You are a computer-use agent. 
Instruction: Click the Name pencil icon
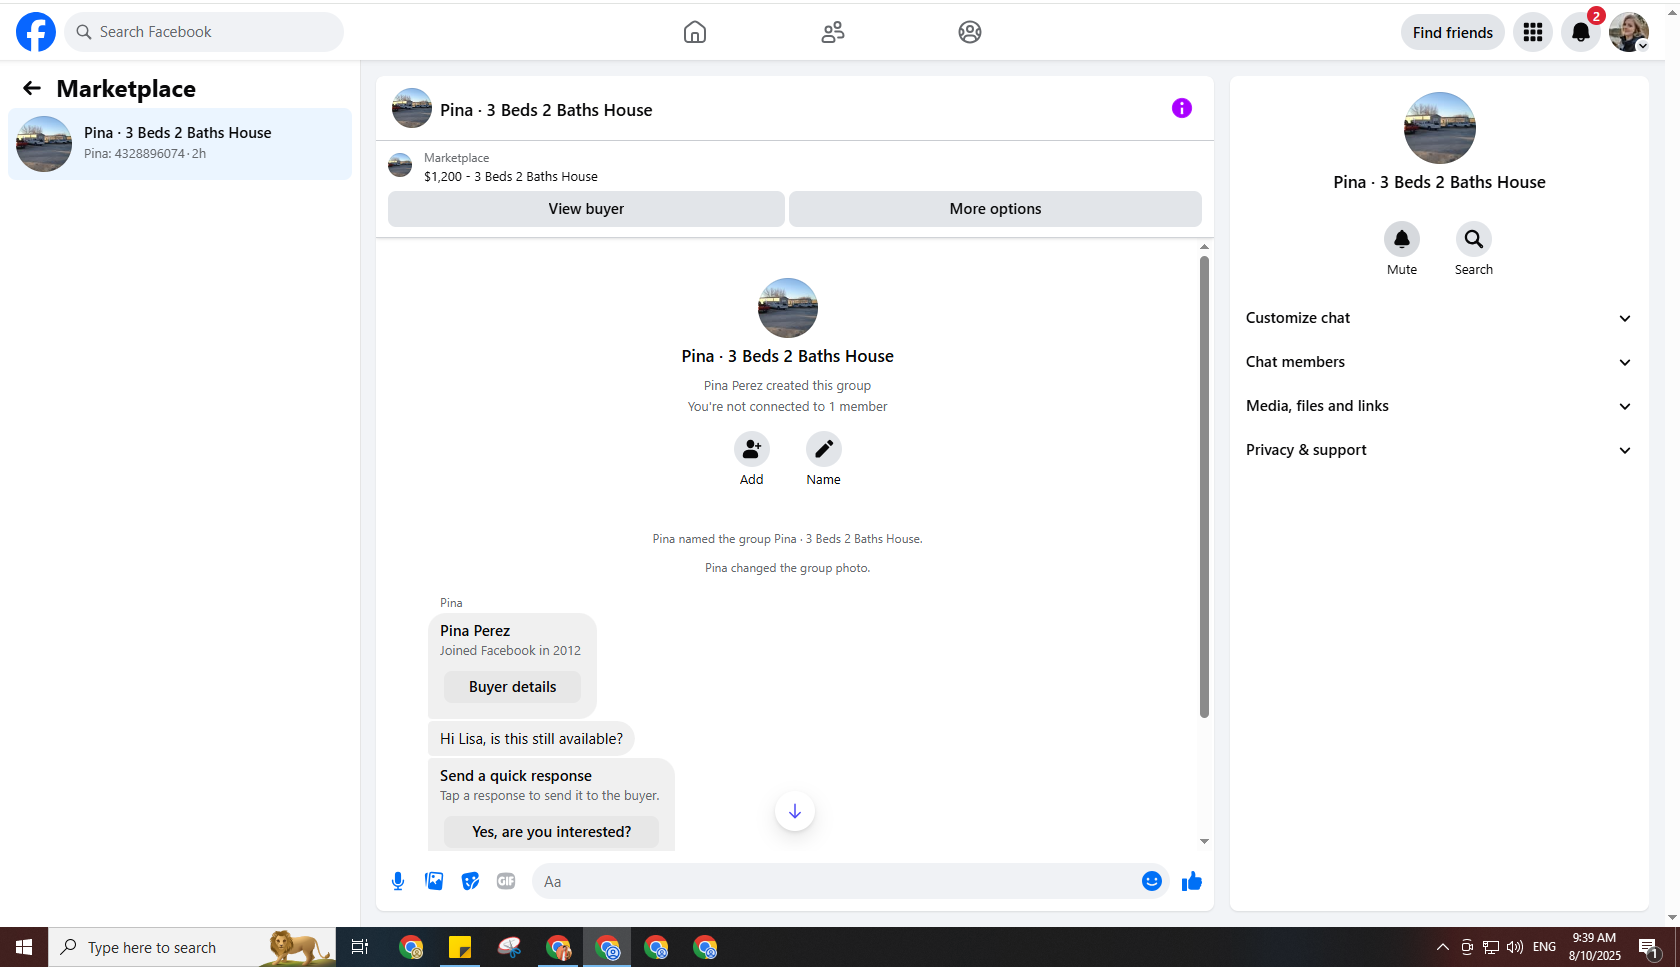pyautogui.click(x=824, y=449)
